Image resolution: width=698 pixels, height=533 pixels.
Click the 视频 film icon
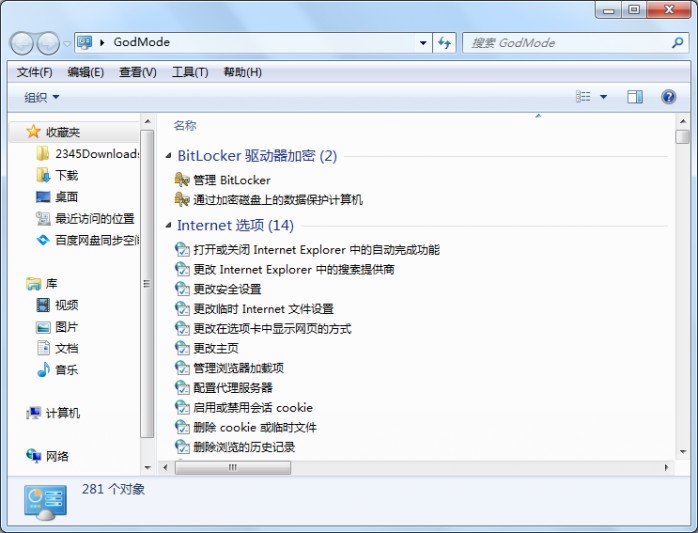pos(43,305)
